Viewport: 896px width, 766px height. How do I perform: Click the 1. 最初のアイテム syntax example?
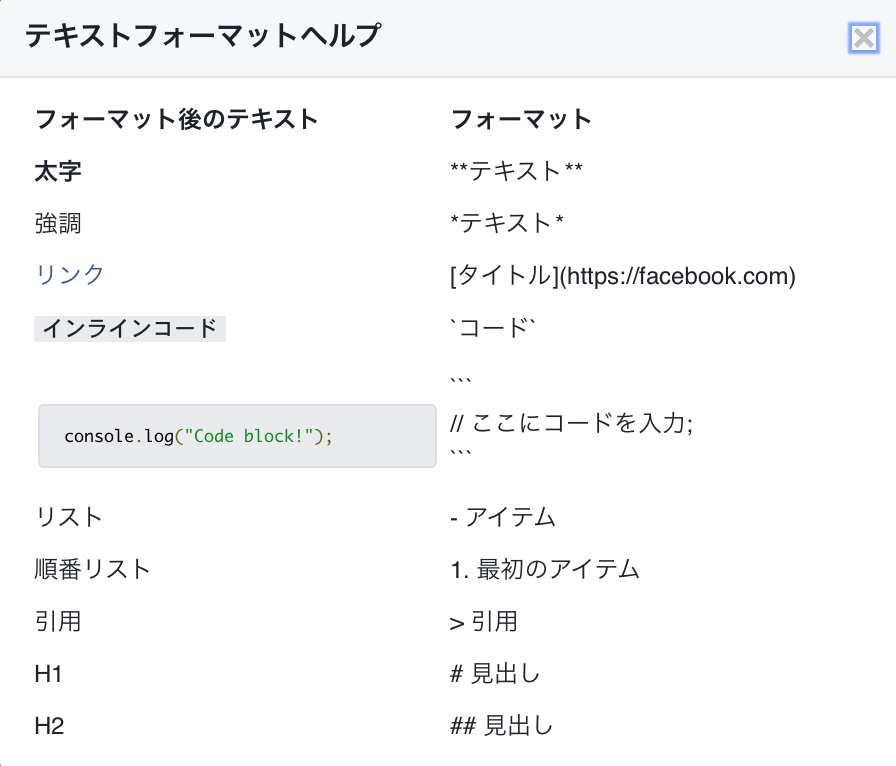click(545, 570)
